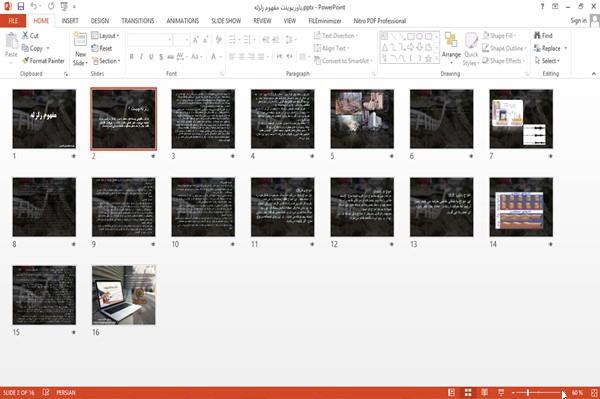The width and height of the screenshot is (600, 399).
Task: Switch to Normal view in status bar
Action: [452, 392]
